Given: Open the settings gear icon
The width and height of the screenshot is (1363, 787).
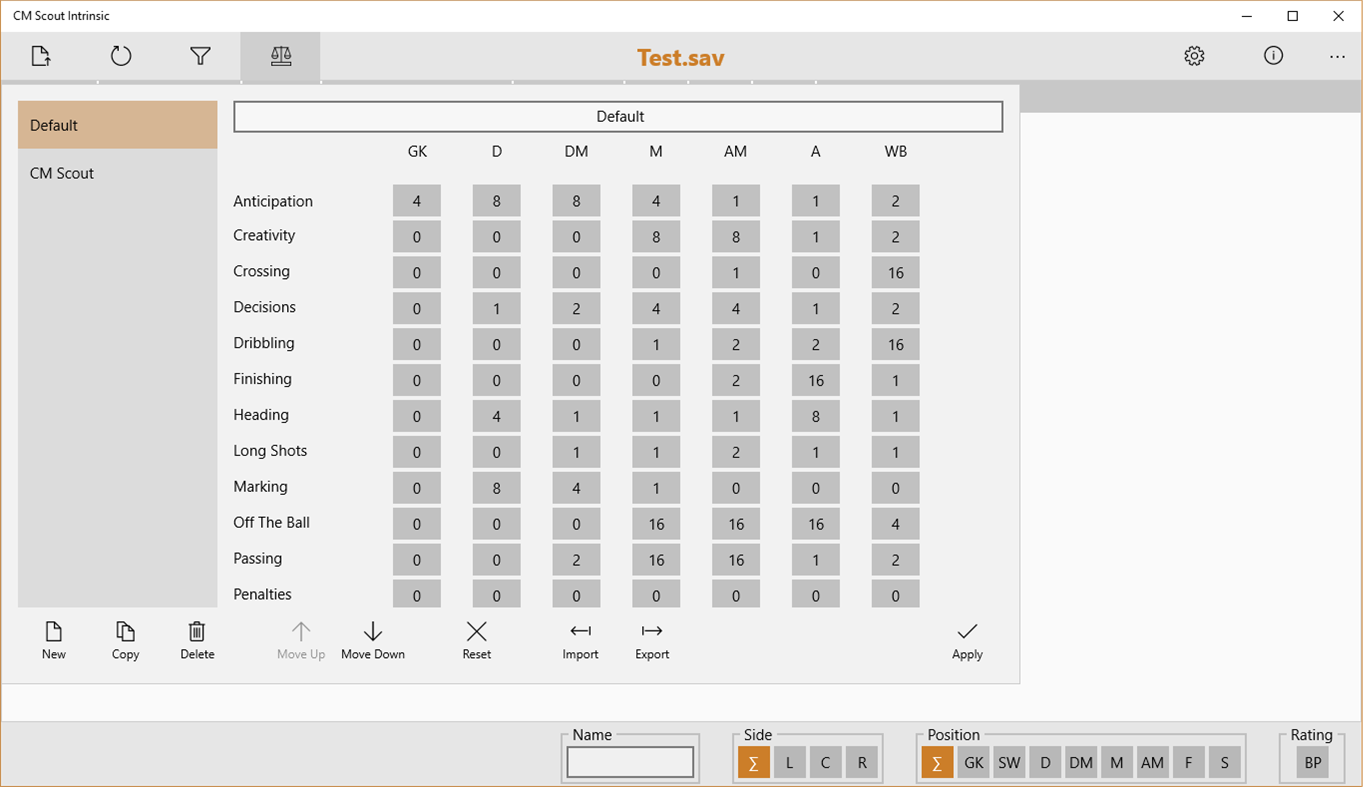Looking at the screenshot, I should coord(1194,56).
